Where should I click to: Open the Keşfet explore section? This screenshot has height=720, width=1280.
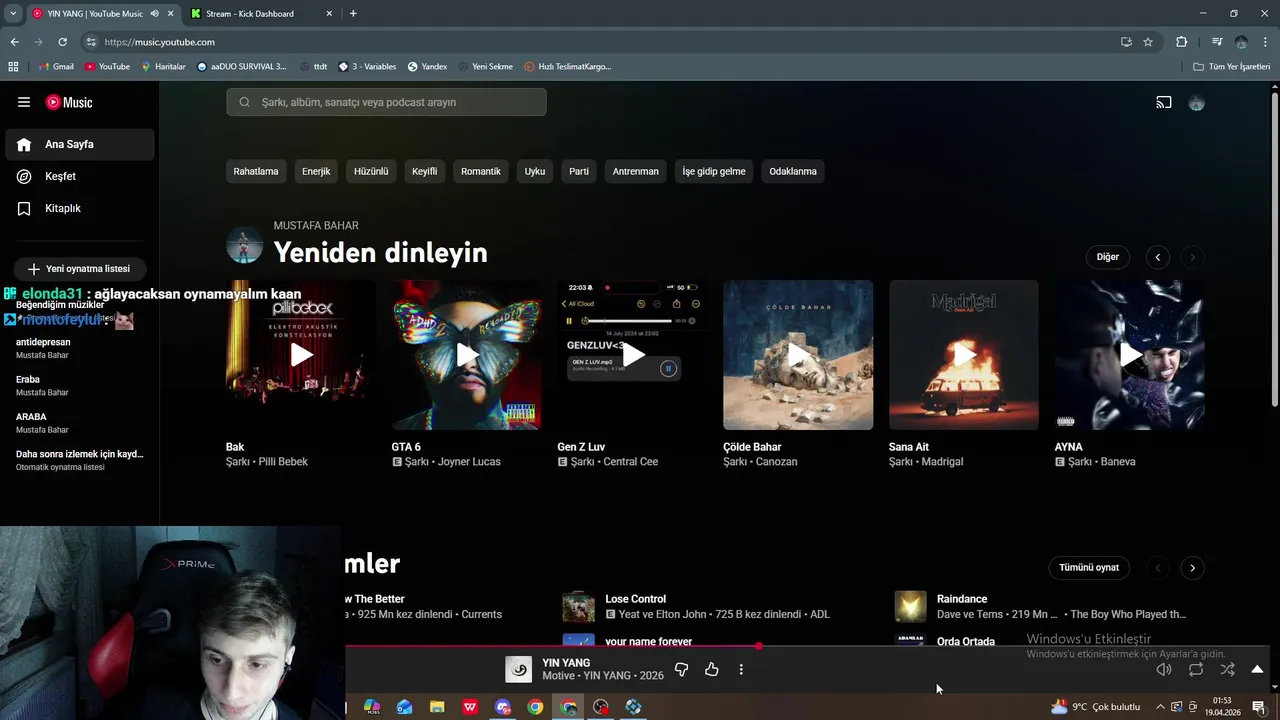pyautogui.click(x=79, y=176)
